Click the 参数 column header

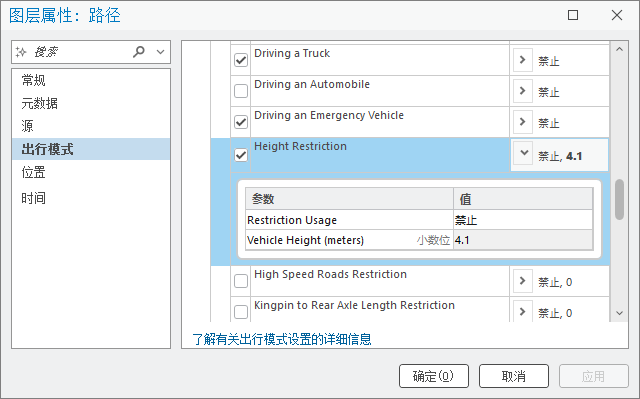(x=349, y=199)
